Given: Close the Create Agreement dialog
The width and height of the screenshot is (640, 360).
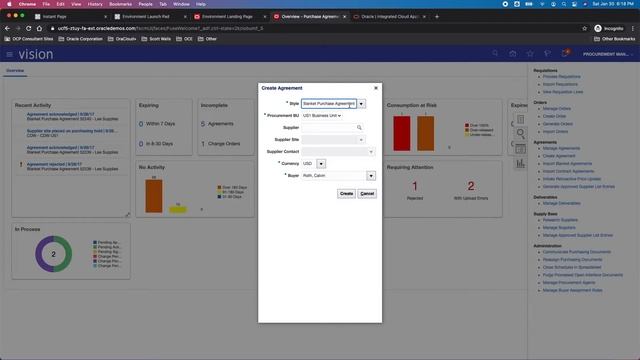Looking at the screenshot, I should (376, 88).
